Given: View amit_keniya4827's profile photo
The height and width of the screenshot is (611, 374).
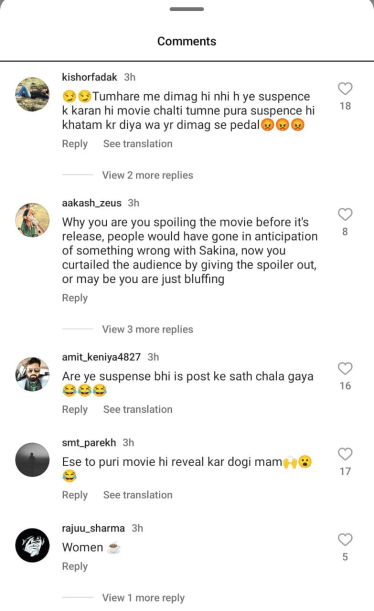Looking at the screenshot, I should pos(32,374).
